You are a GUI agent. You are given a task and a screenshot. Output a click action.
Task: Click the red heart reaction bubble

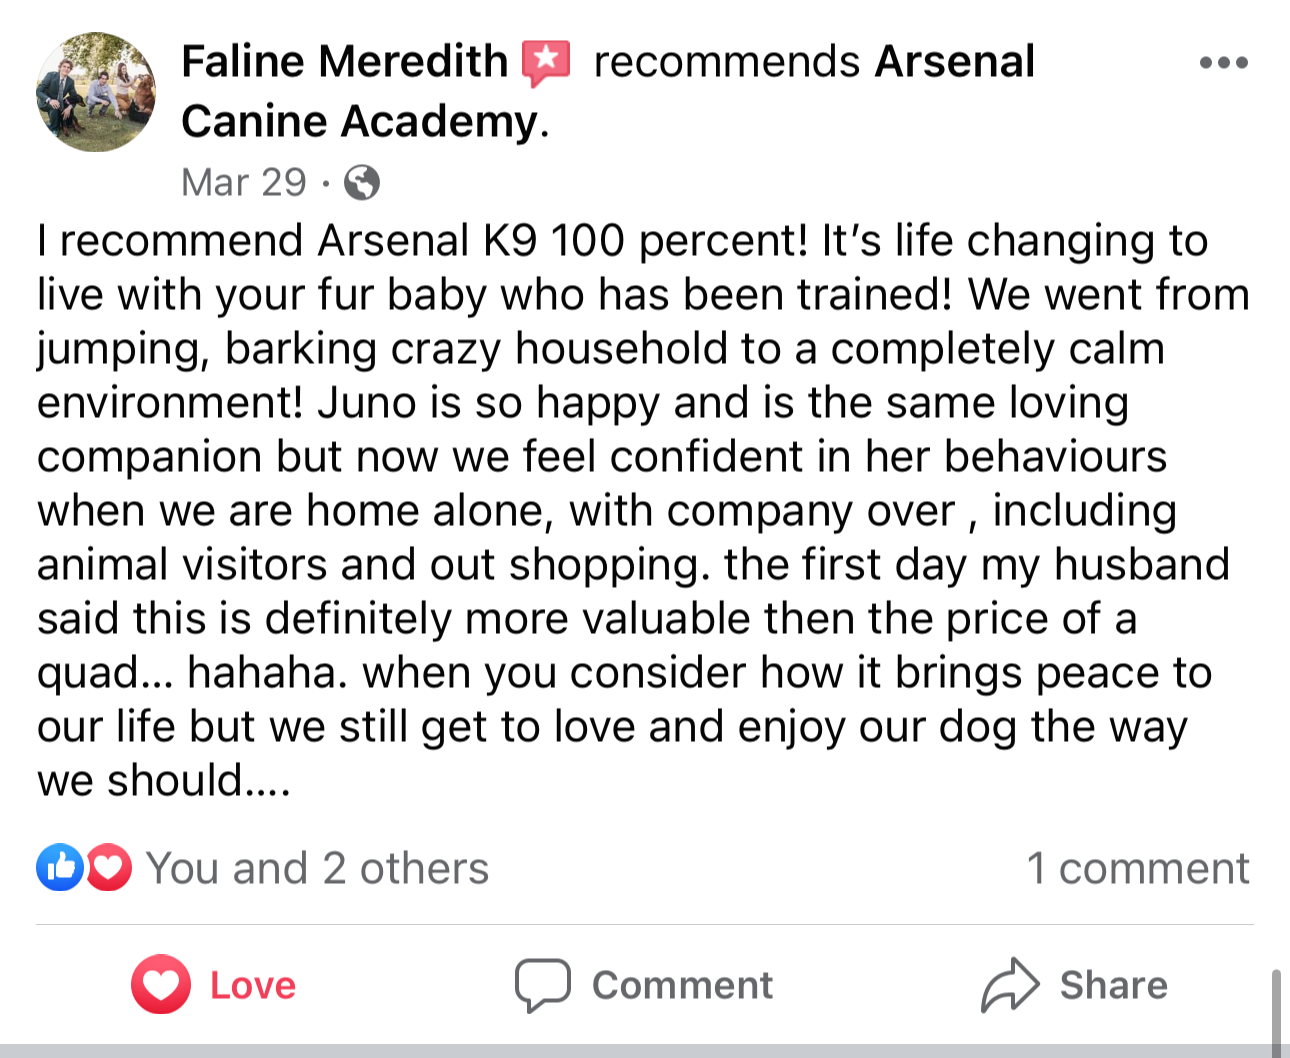109,867
